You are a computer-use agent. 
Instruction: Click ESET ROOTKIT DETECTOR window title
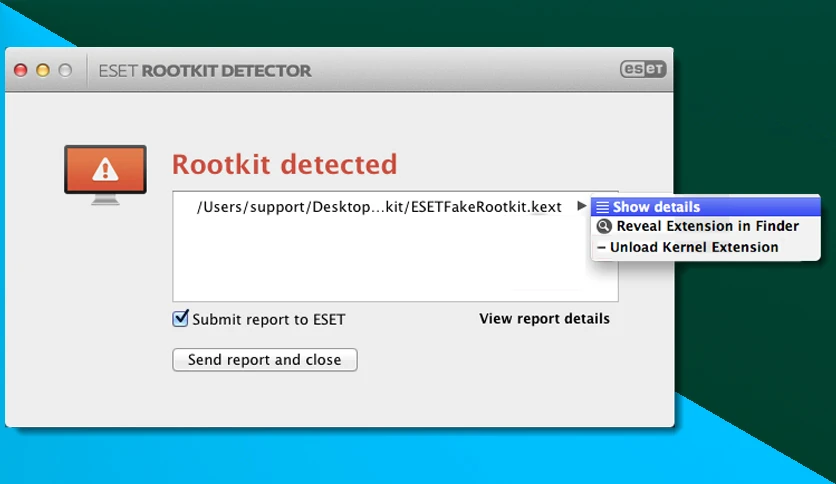[205, 71]
